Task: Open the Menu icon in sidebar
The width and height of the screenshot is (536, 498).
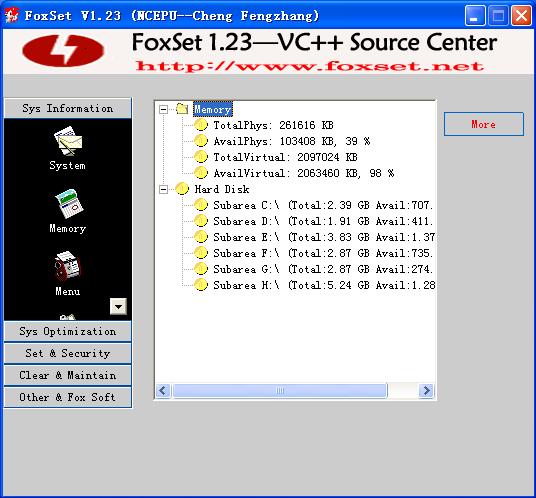Action: click(x=67, y=267)
